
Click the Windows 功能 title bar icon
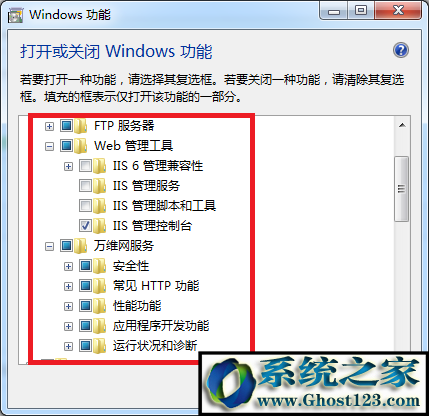[15, 15]
